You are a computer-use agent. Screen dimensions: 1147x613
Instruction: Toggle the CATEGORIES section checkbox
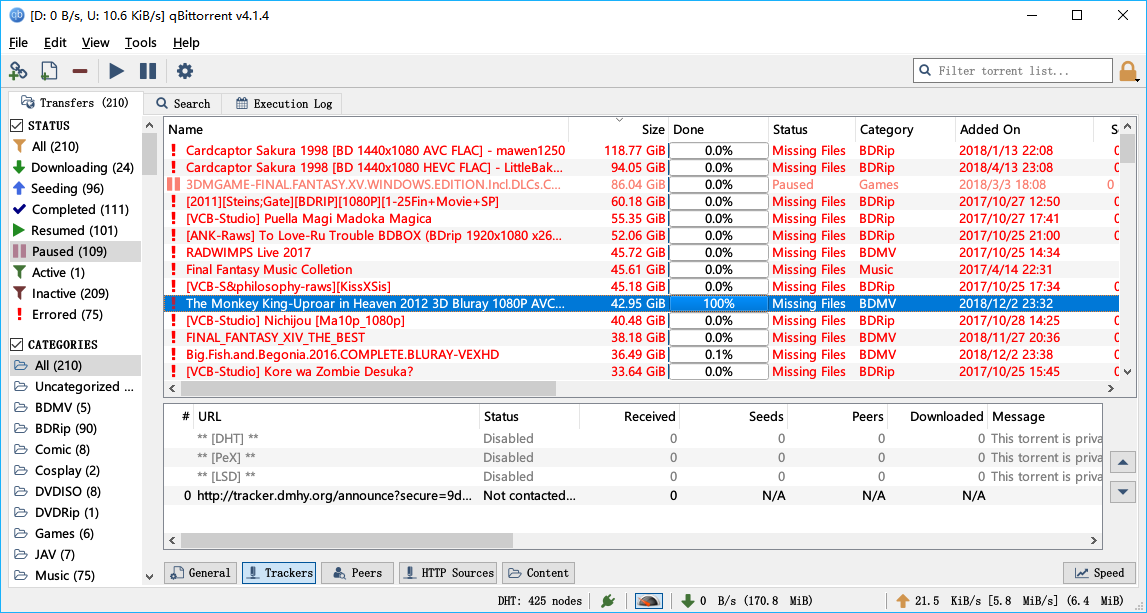pos(18,344)
